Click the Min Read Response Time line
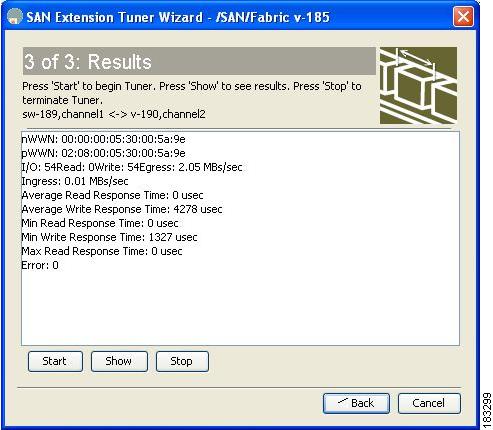Screen dimensions: 493x430 (x=100, y=223)
